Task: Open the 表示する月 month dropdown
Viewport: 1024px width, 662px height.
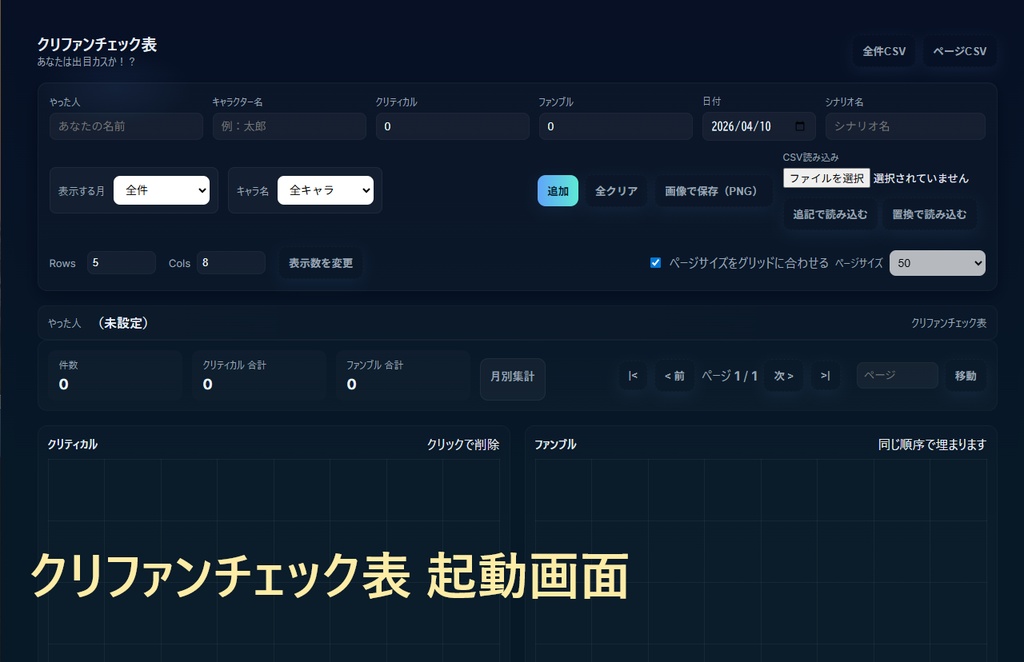Action: [x=161, y=190]
